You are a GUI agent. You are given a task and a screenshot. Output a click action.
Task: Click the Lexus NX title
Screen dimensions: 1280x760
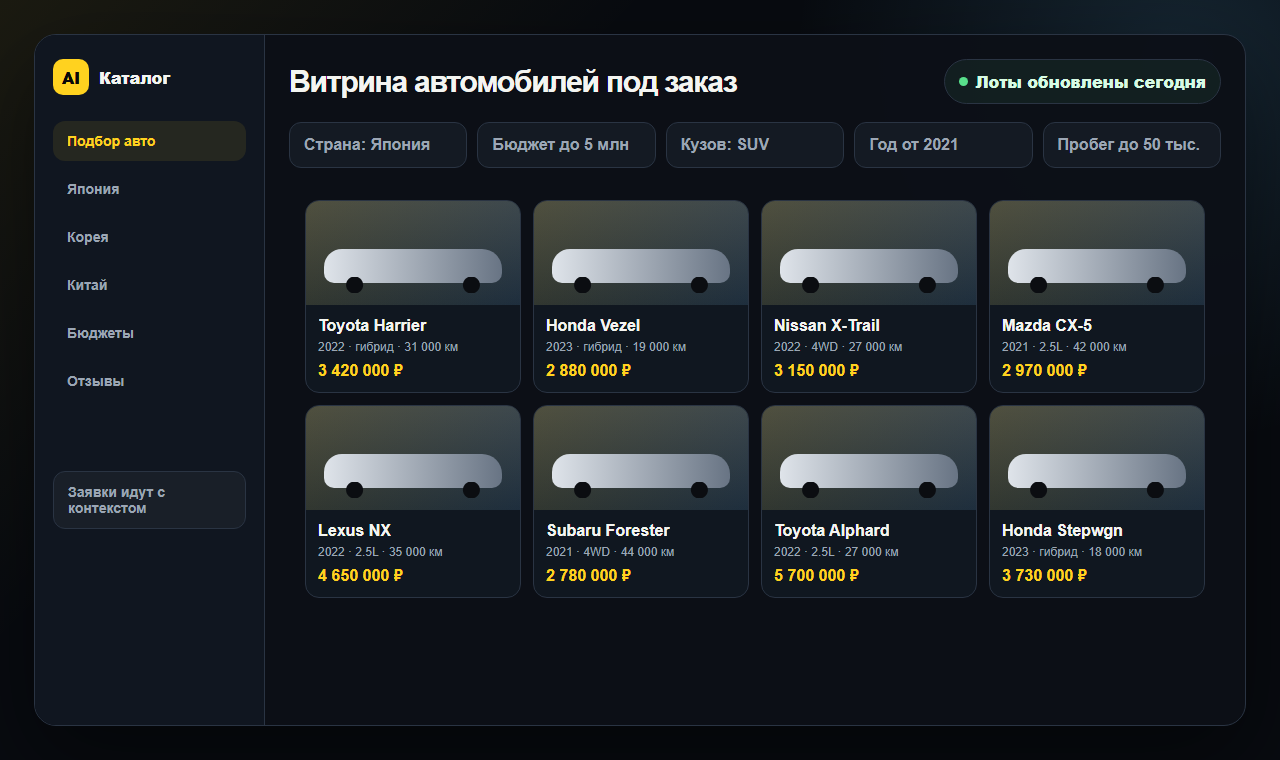[354, 530]
